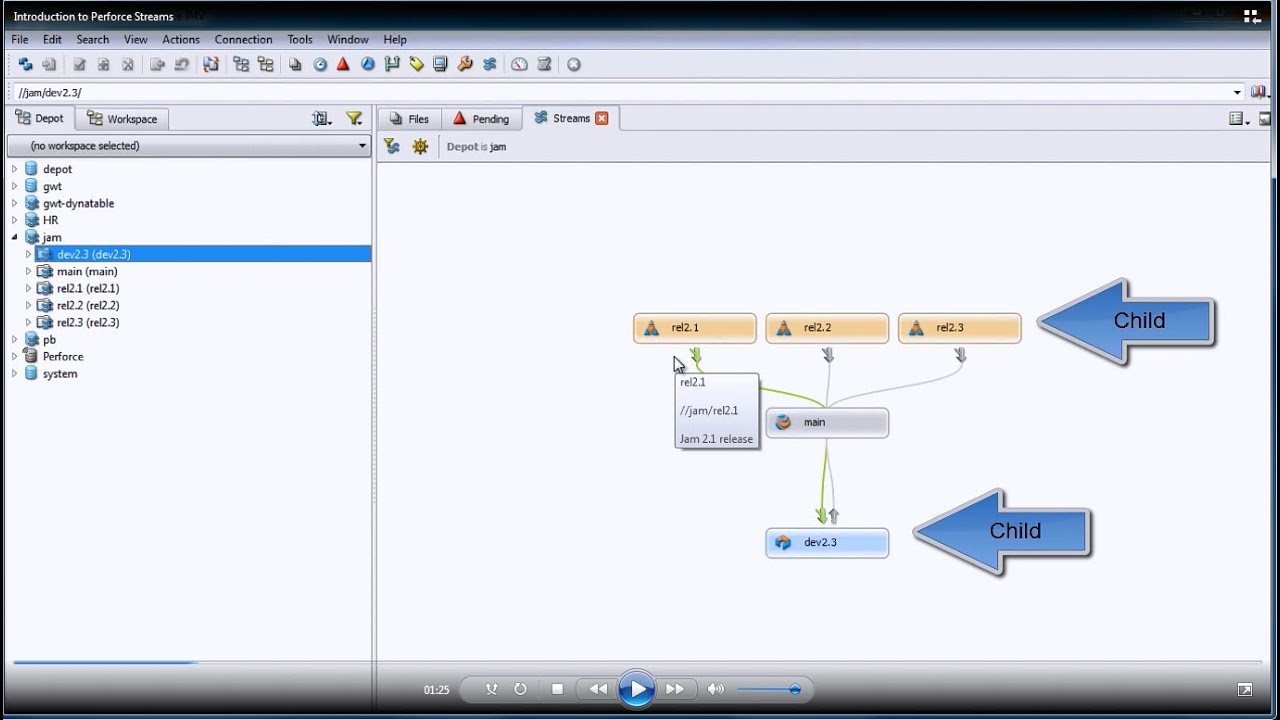
Task: Close the Streams tab
Action: tap(602, 118)
